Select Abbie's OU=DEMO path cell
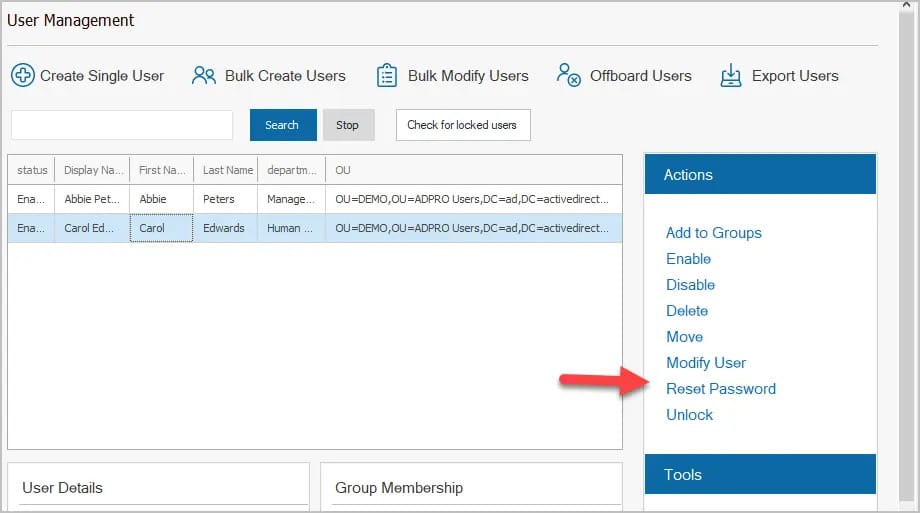 coord(473,199)
